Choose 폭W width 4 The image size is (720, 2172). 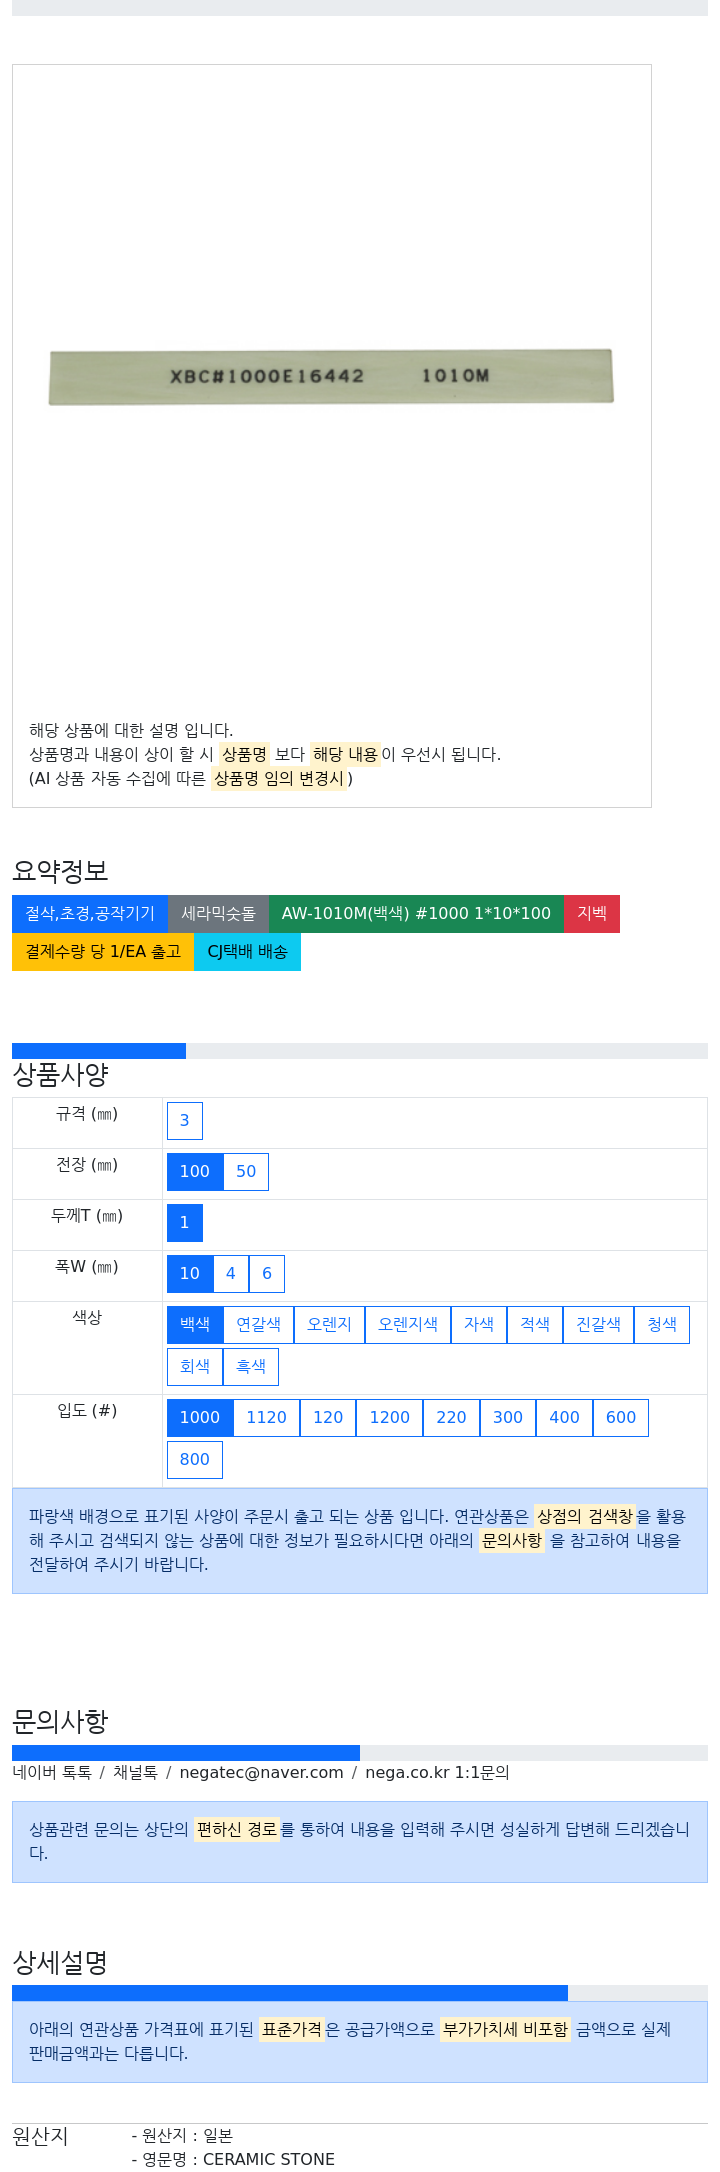[x=231, y=1274]
